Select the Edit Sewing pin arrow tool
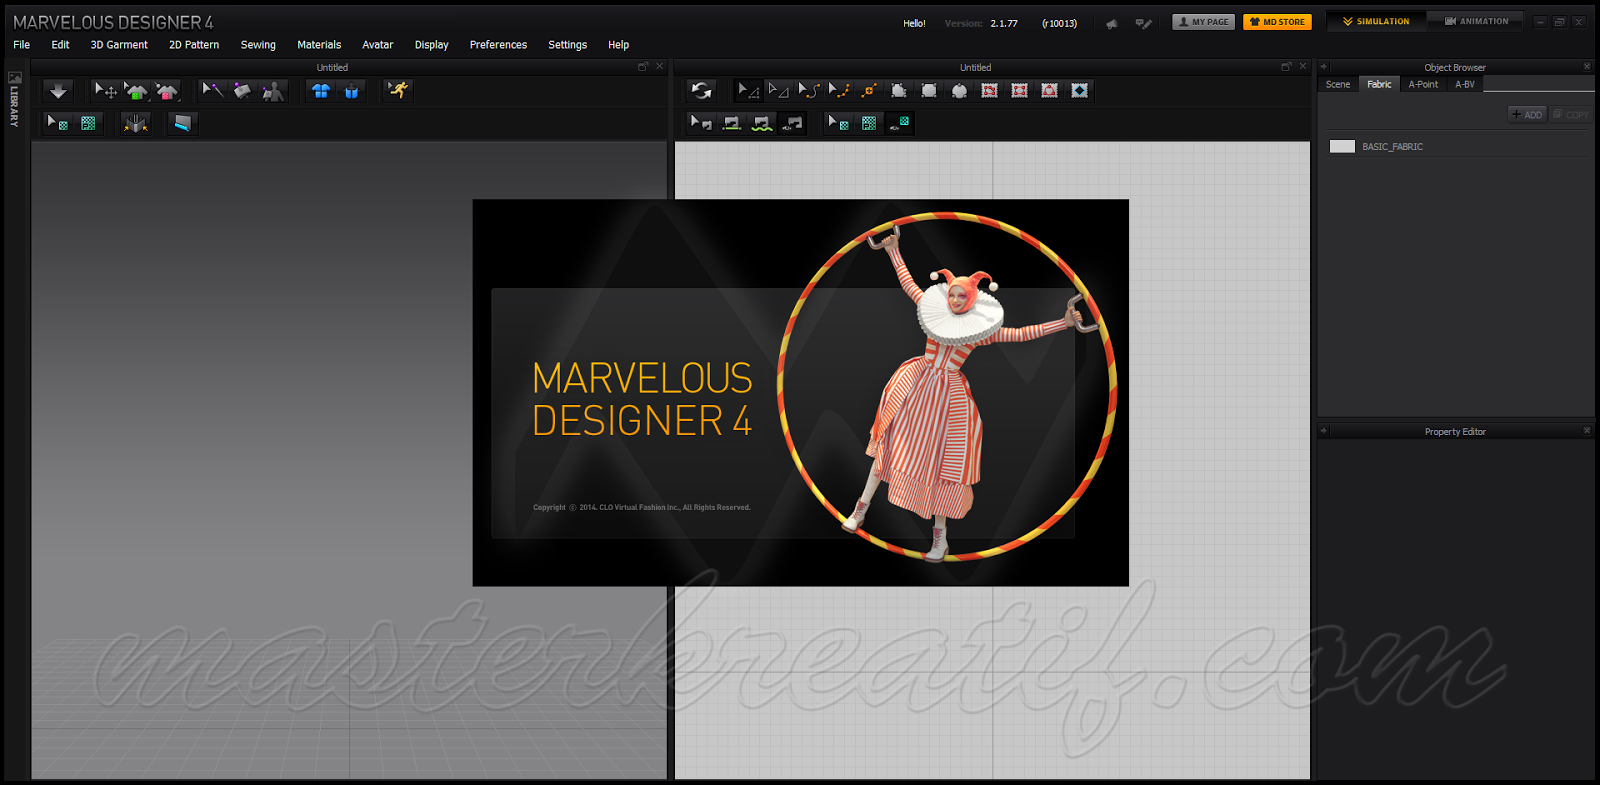This screenshot has width=1600, height=785. tap(212, 91)
